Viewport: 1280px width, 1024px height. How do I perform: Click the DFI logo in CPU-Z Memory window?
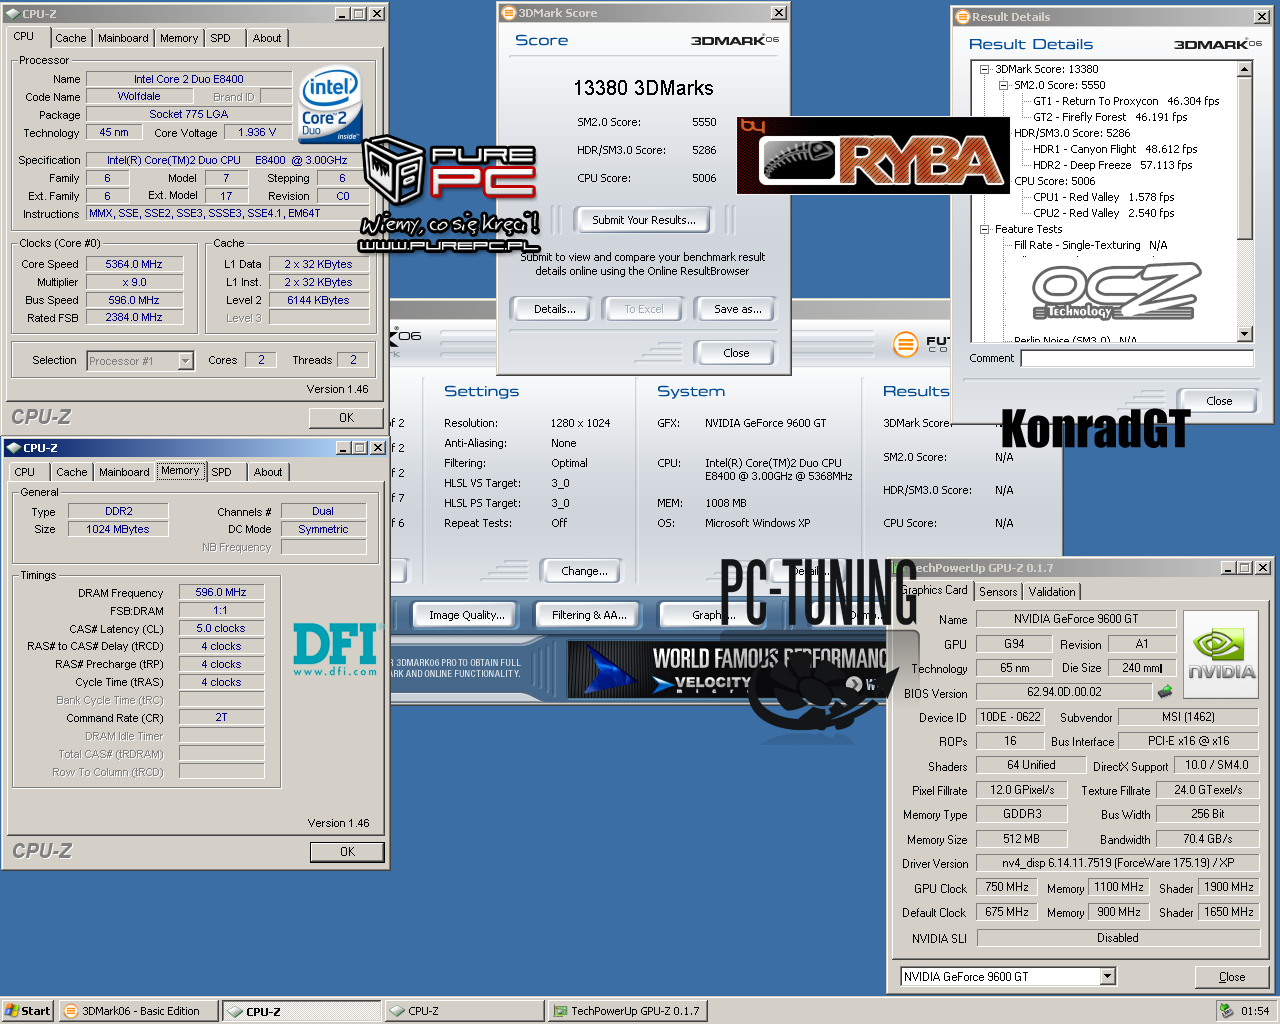tap(337, 648)
